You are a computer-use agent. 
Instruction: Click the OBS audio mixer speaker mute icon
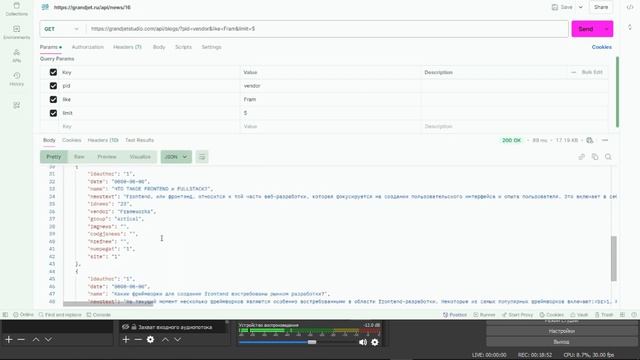coord(362,342)
